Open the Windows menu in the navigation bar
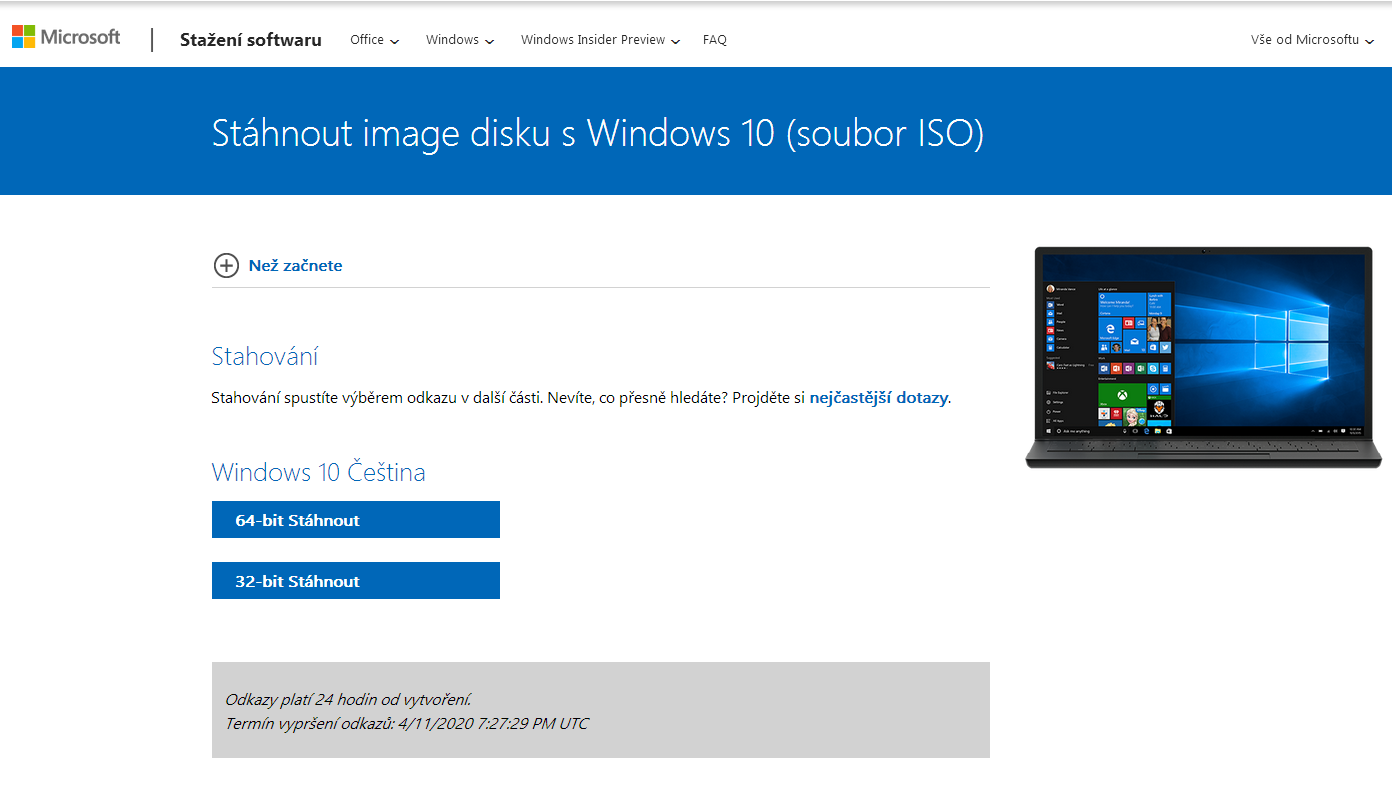The width and height of the screenshot is (1392, 790). pos(452,40)
